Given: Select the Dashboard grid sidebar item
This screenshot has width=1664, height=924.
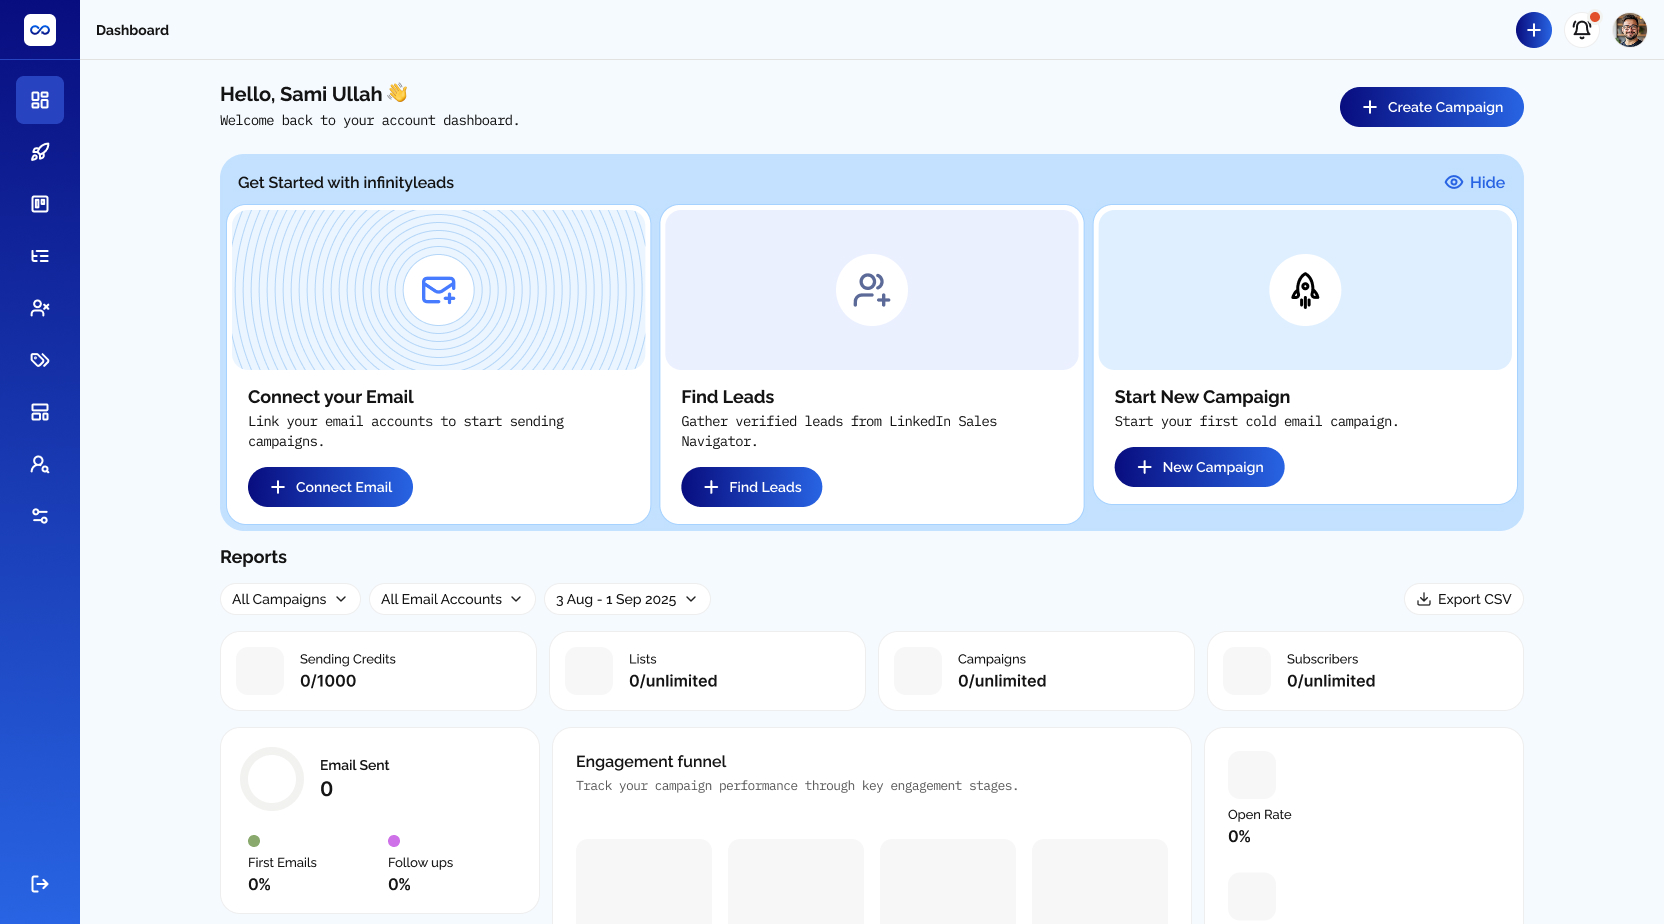Looking at the screenshot, I should click(40, 100).
